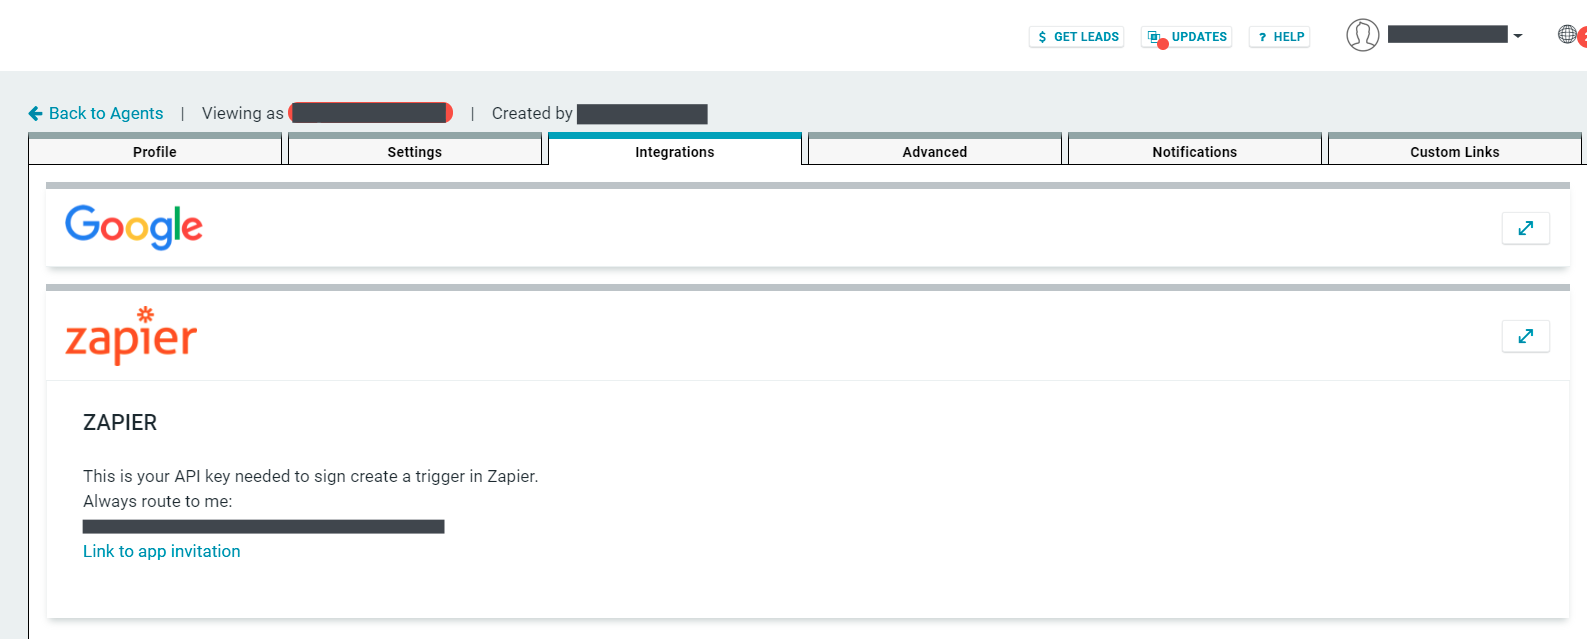Open the Notifications tab

click(1195, 151)
